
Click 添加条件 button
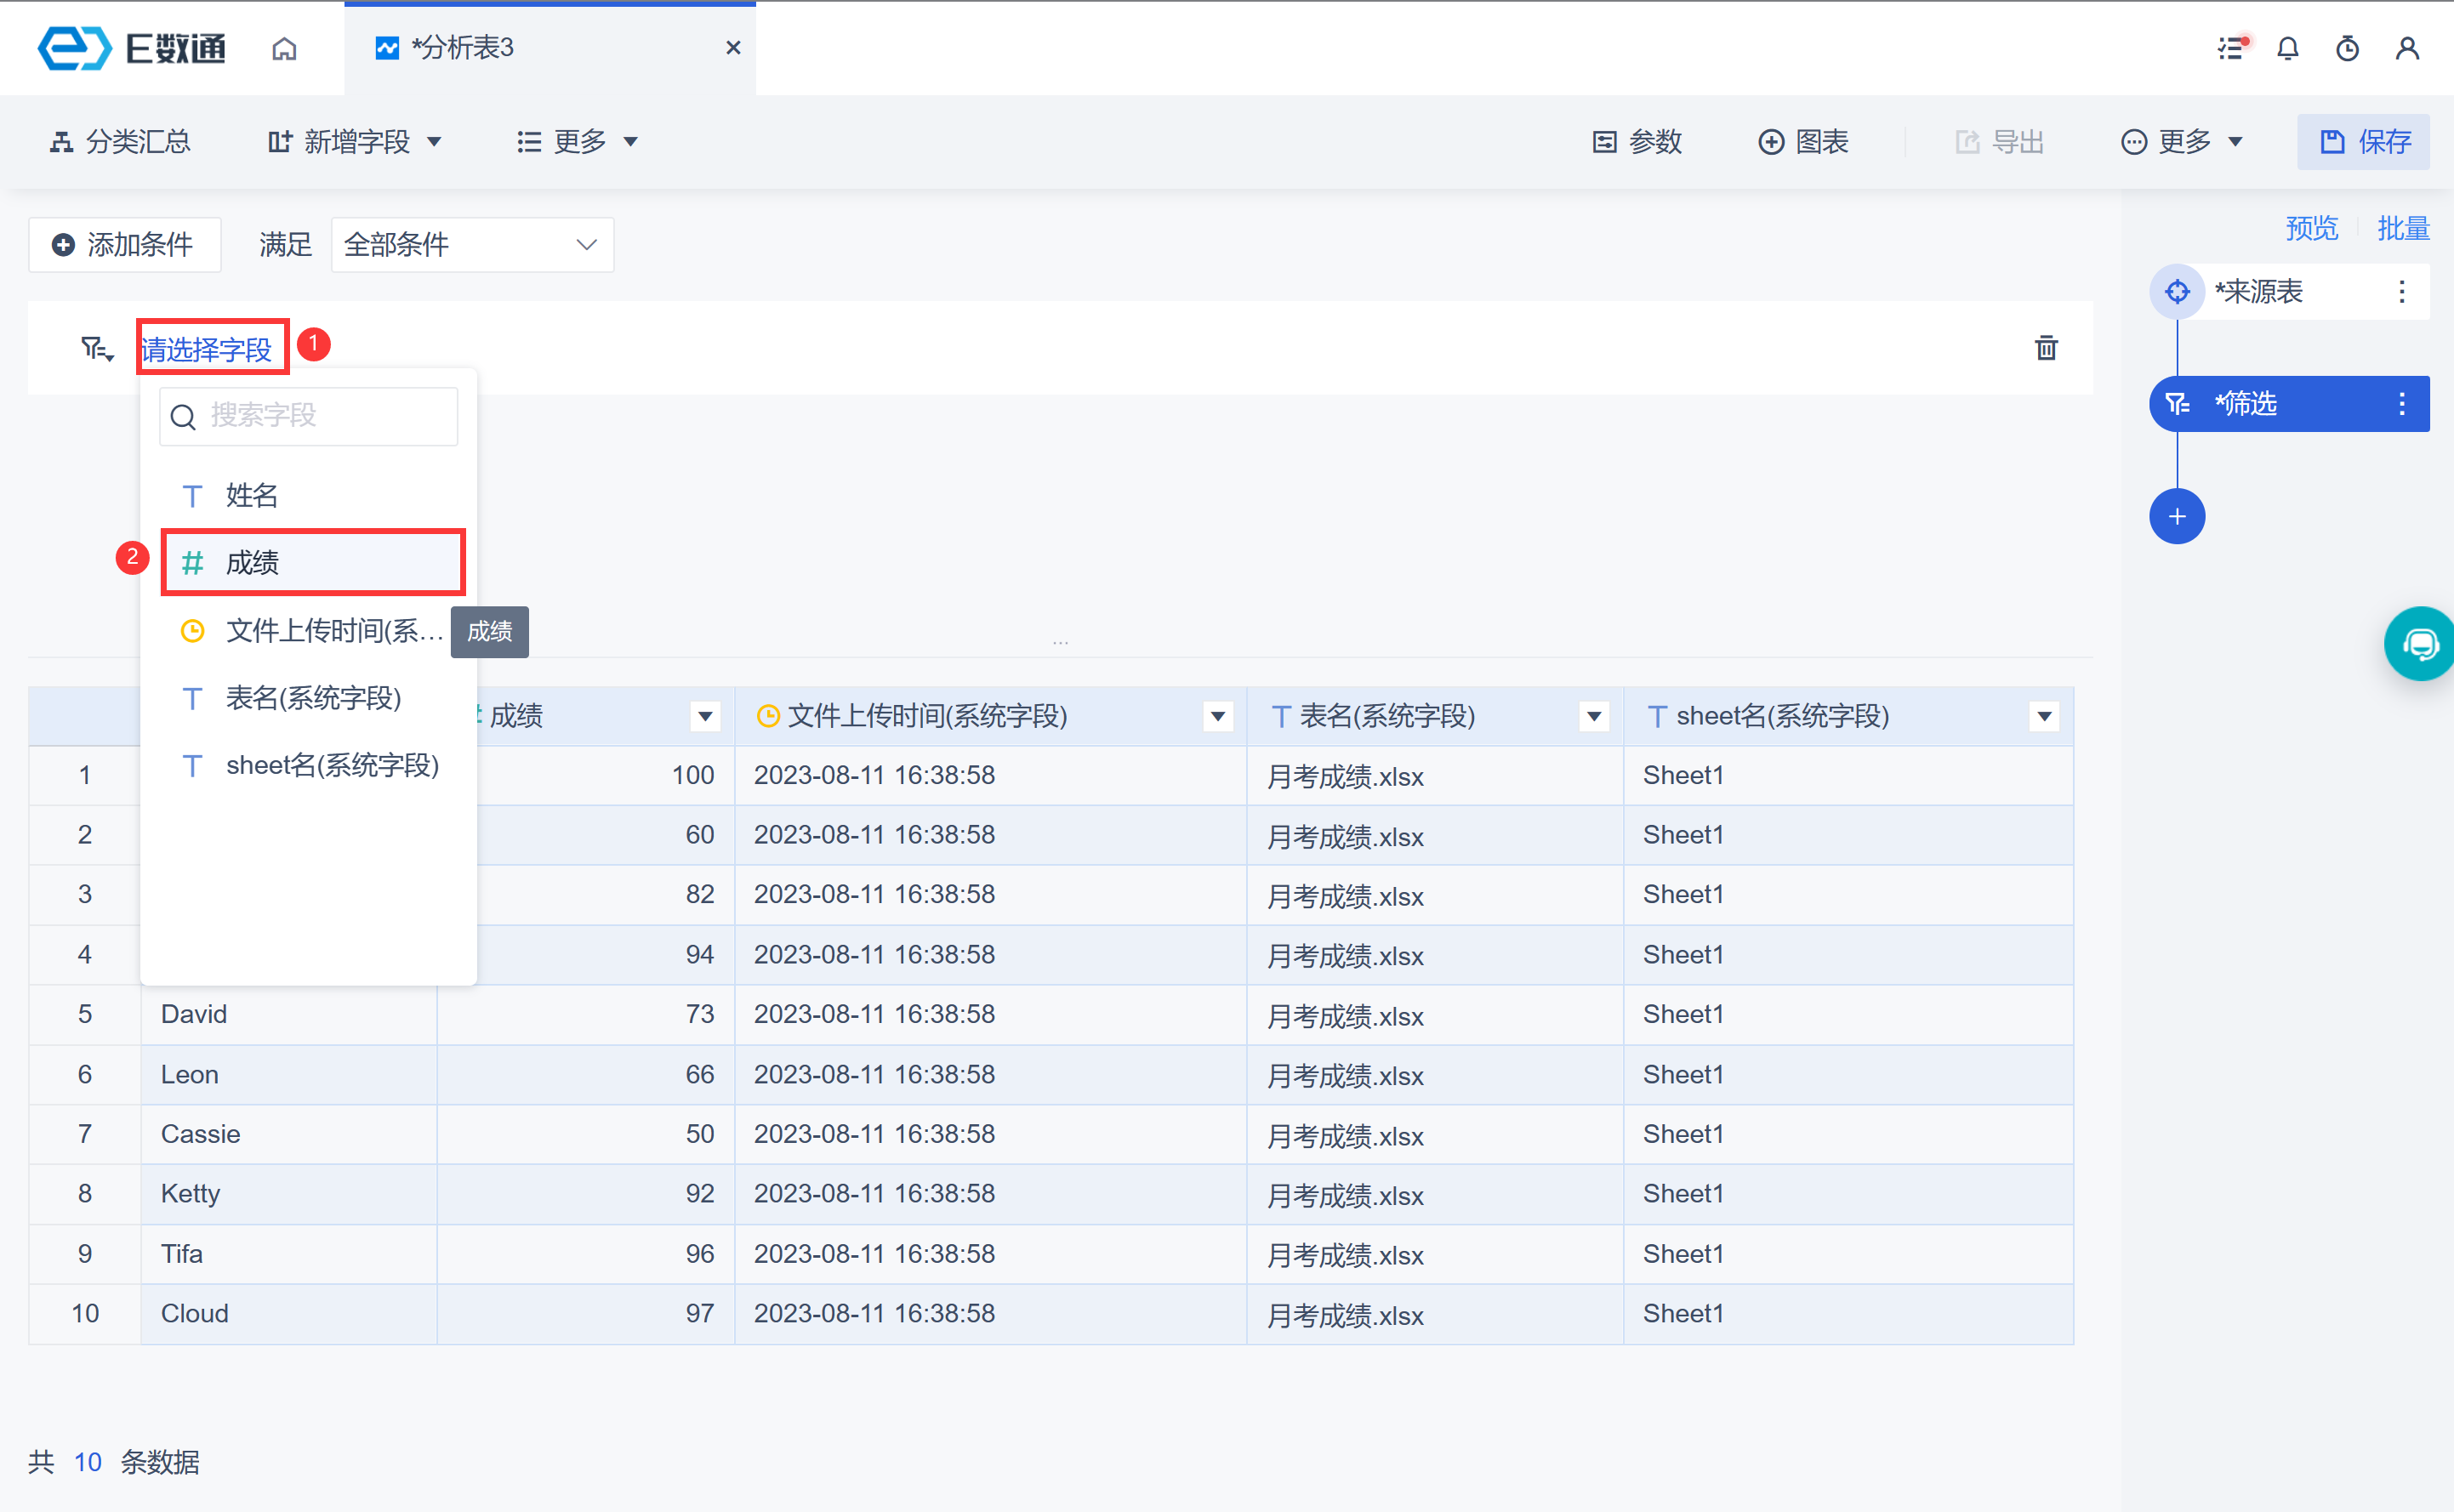124,244
